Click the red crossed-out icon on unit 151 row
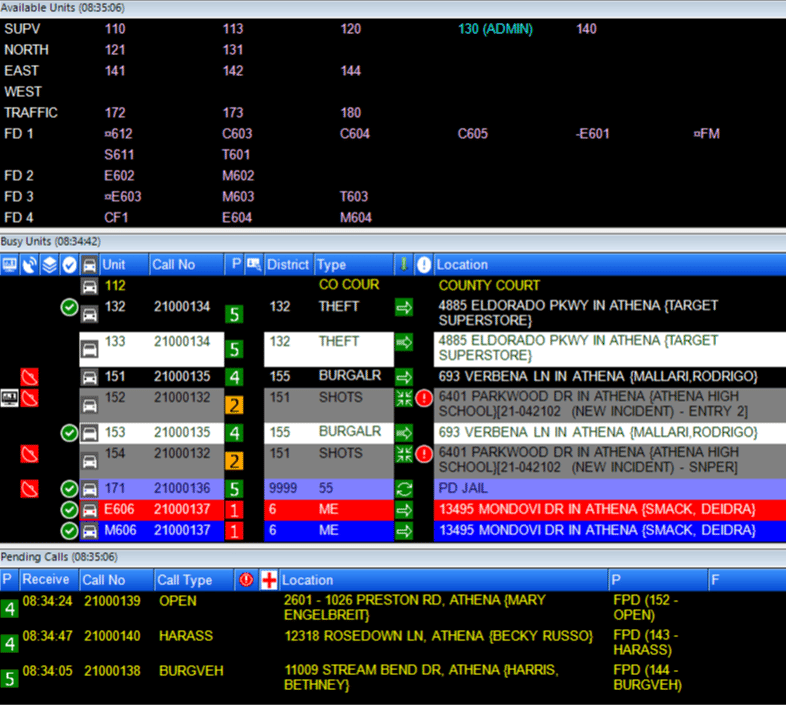The width and height of the screenshot is (786, 705). point(30,377)
